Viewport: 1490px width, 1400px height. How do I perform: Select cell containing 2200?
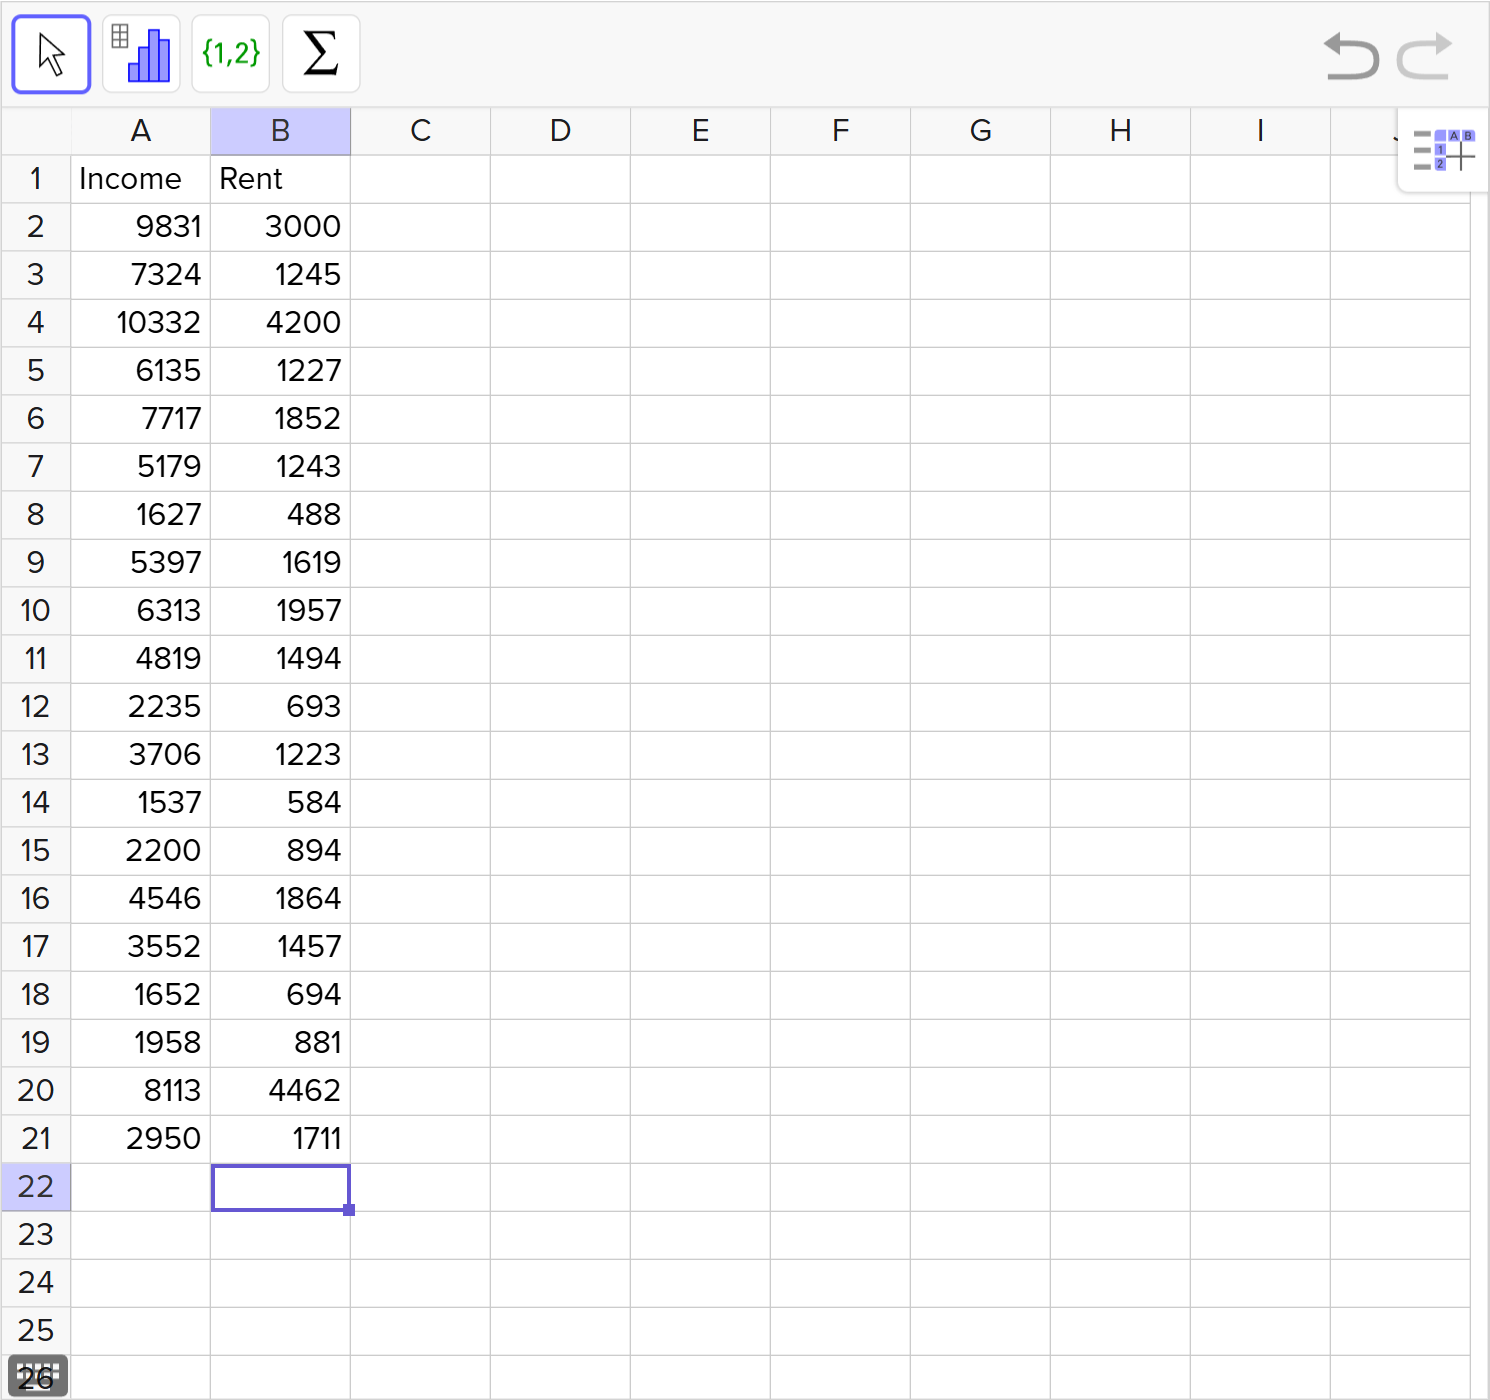coord(141,851)
